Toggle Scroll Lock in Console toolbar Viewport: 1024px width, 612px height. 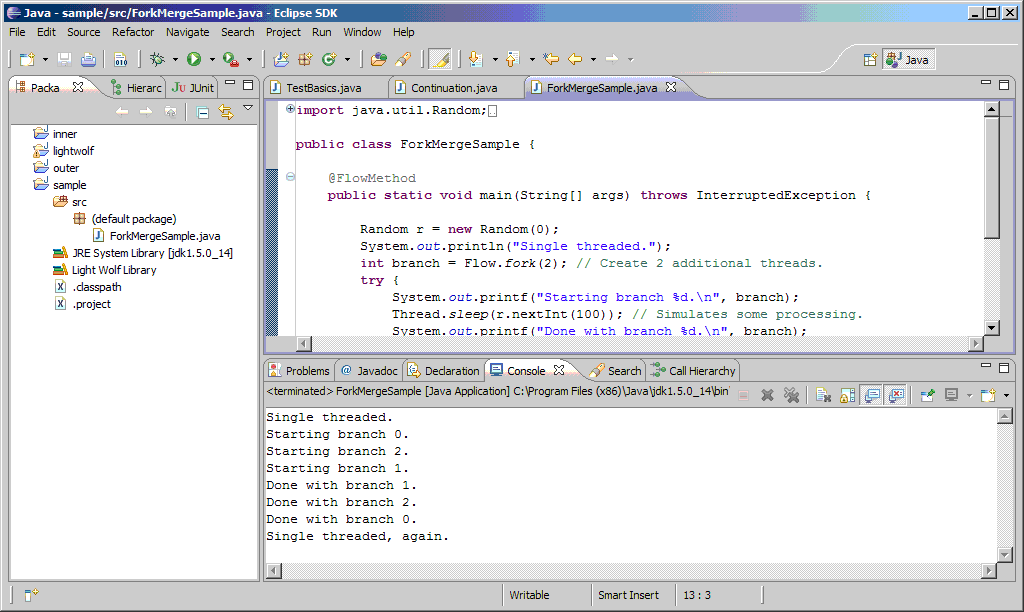tap(846, 395)
